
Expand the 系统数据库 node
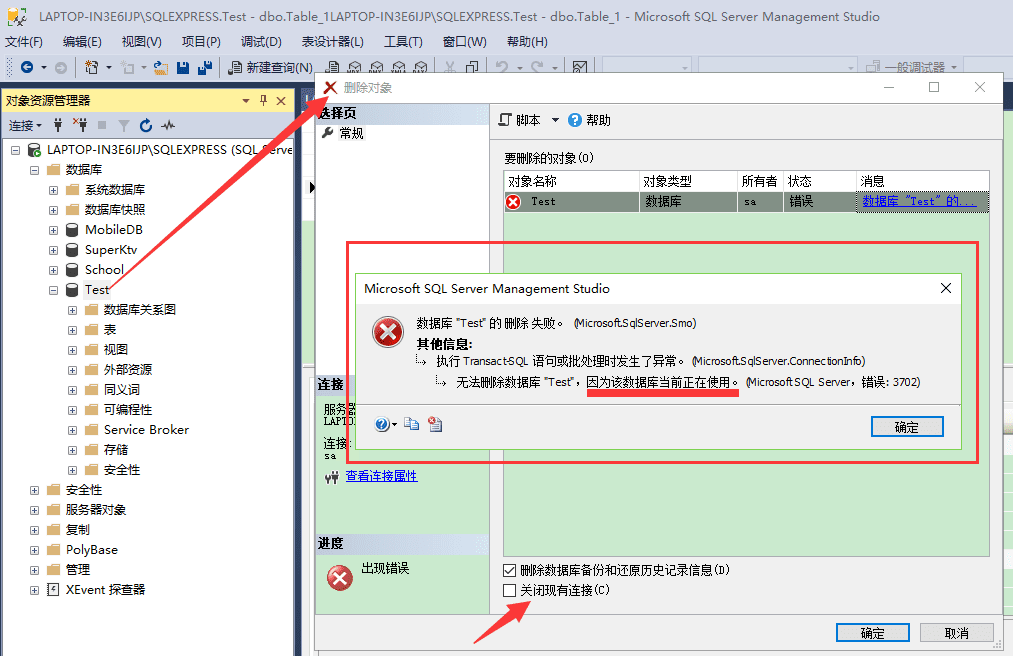coord(54,190)
